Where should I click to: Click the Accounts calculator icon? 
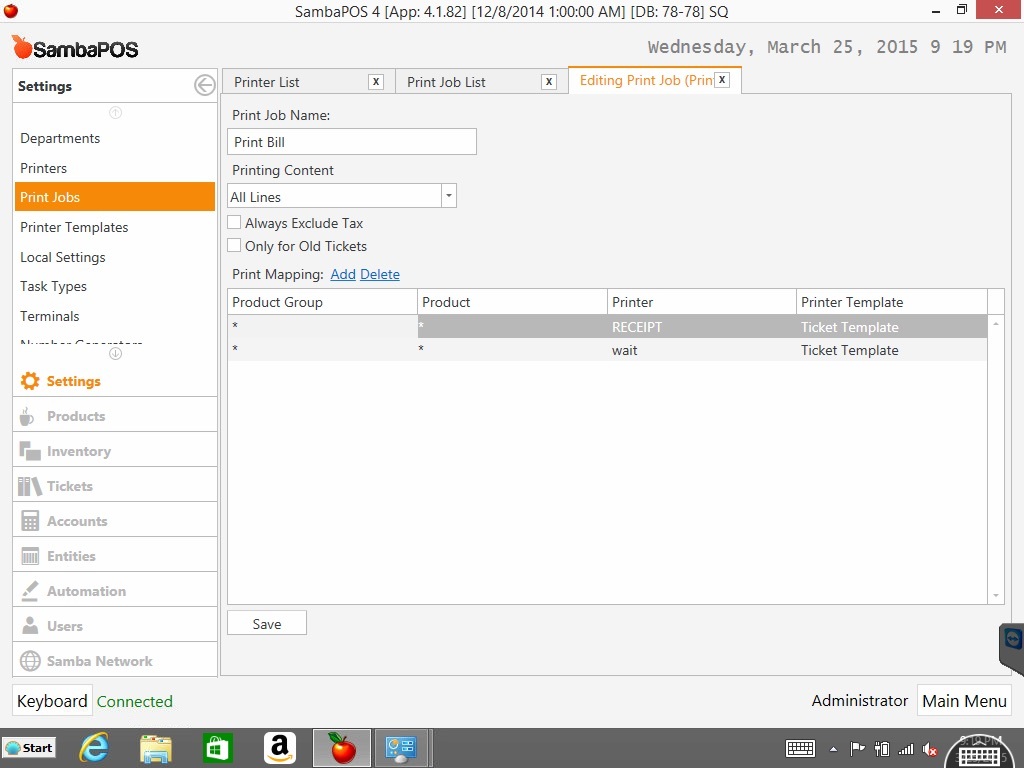pyautogui.click(x=30, y=520)
